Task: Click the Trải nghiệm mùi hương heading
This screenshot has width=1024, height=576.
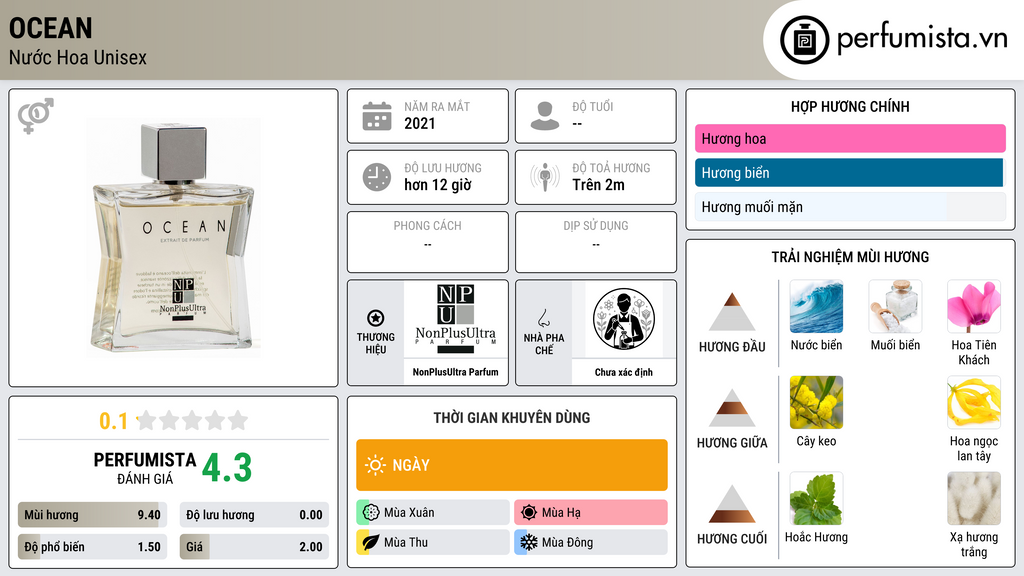Action: pos(850,257)
